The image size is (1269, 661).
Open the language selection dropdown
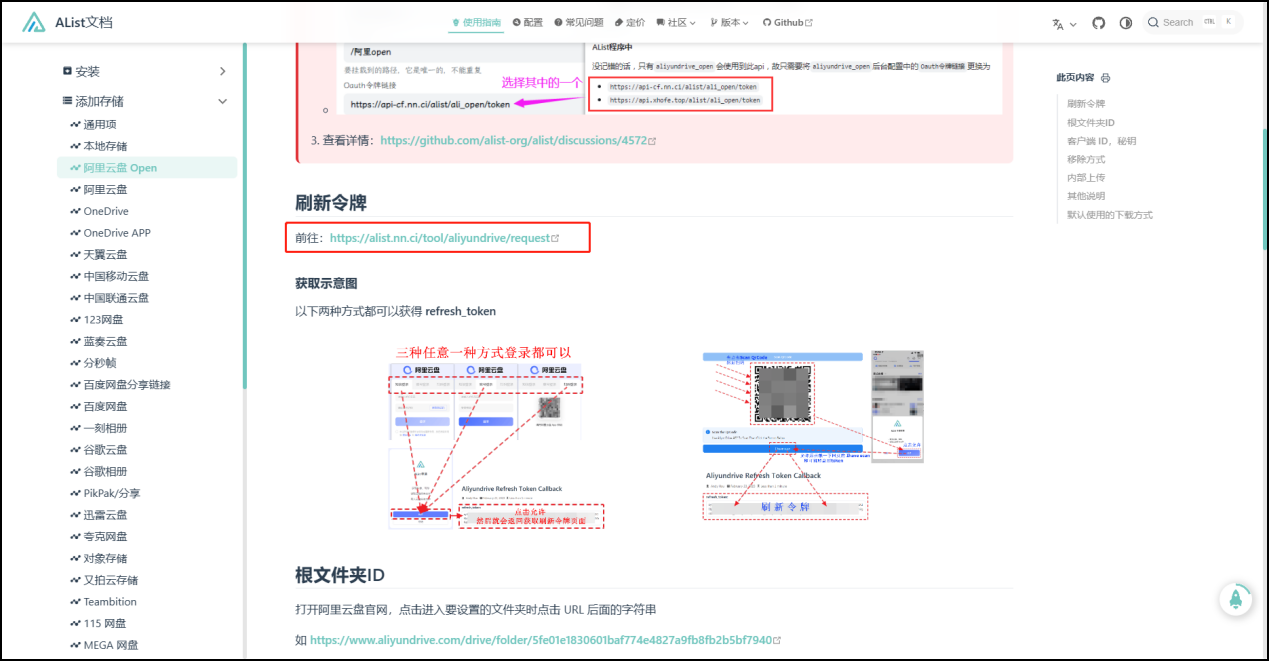(x=1063, y=23)
